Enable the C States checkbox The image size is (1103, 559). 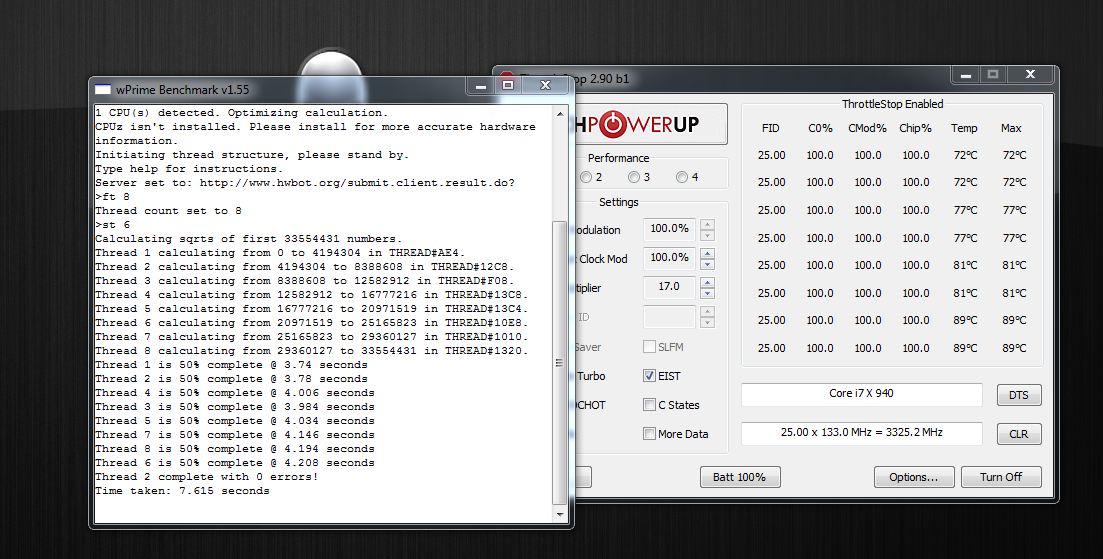point(649,405)
